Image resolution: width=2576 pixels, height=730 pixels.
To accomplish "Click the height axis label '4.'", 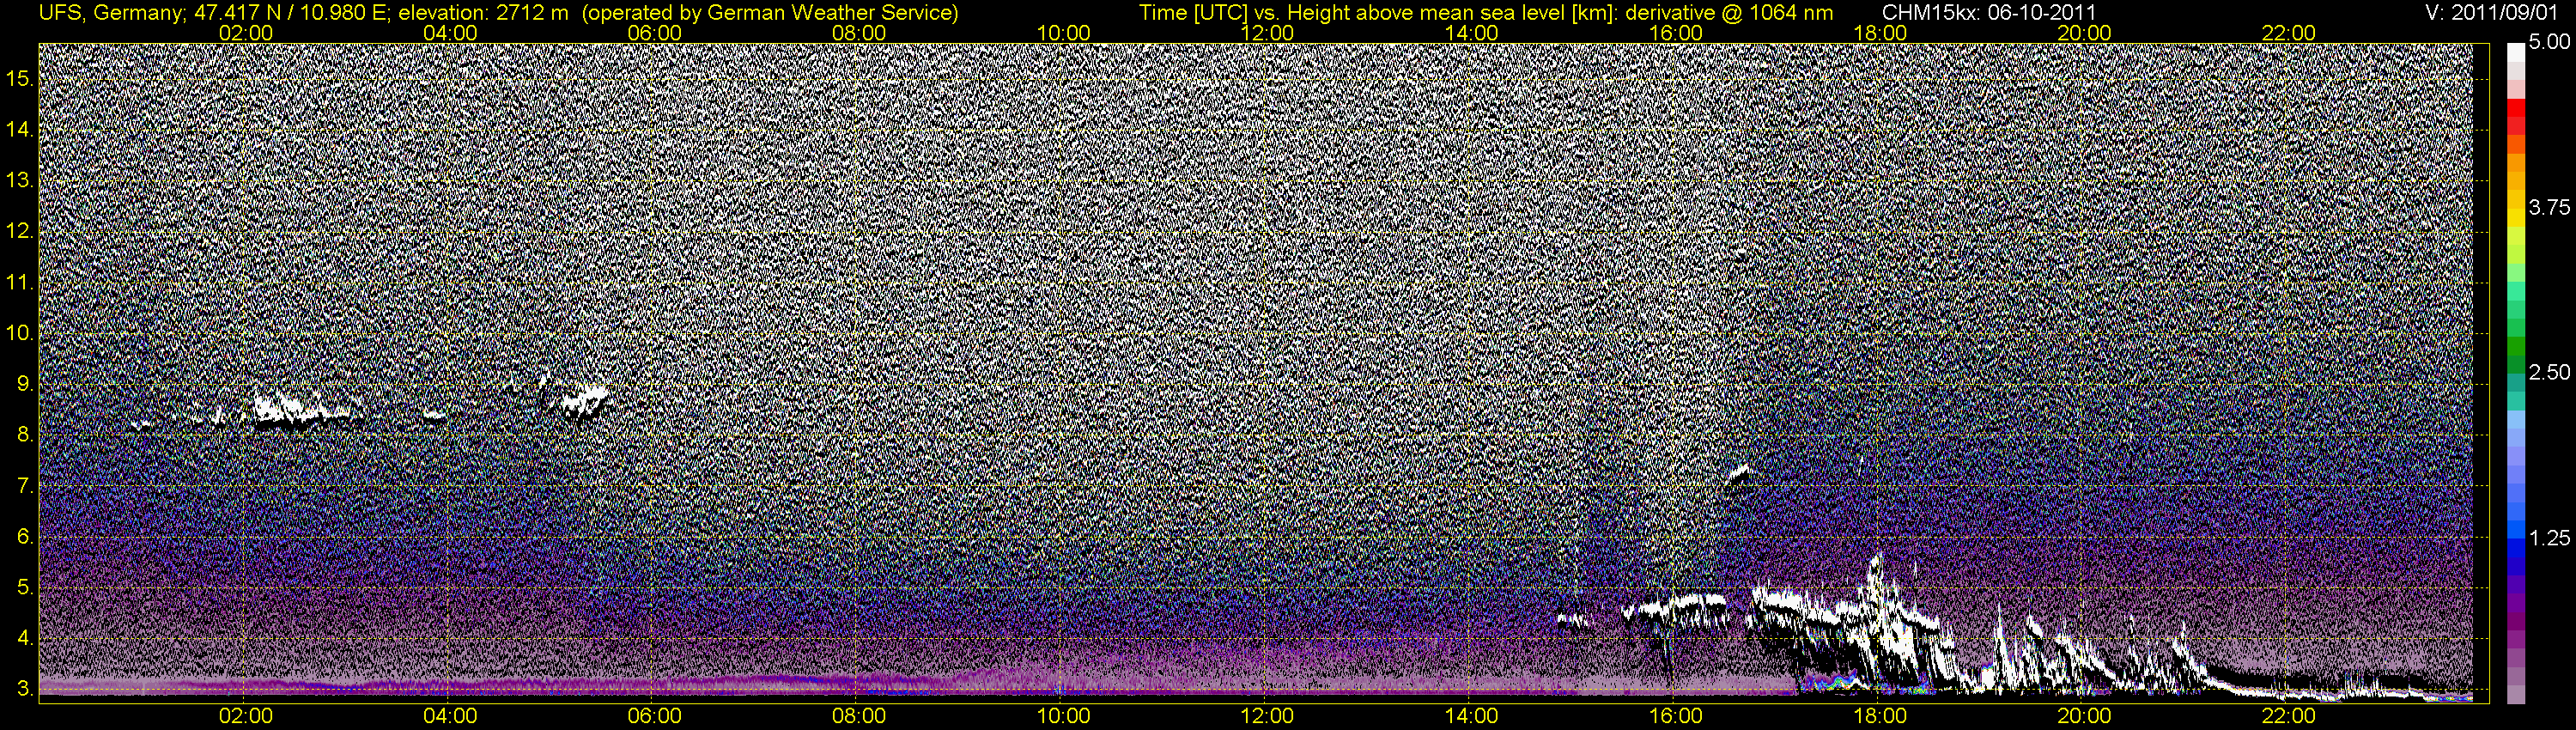I will [x=25, y=639].
